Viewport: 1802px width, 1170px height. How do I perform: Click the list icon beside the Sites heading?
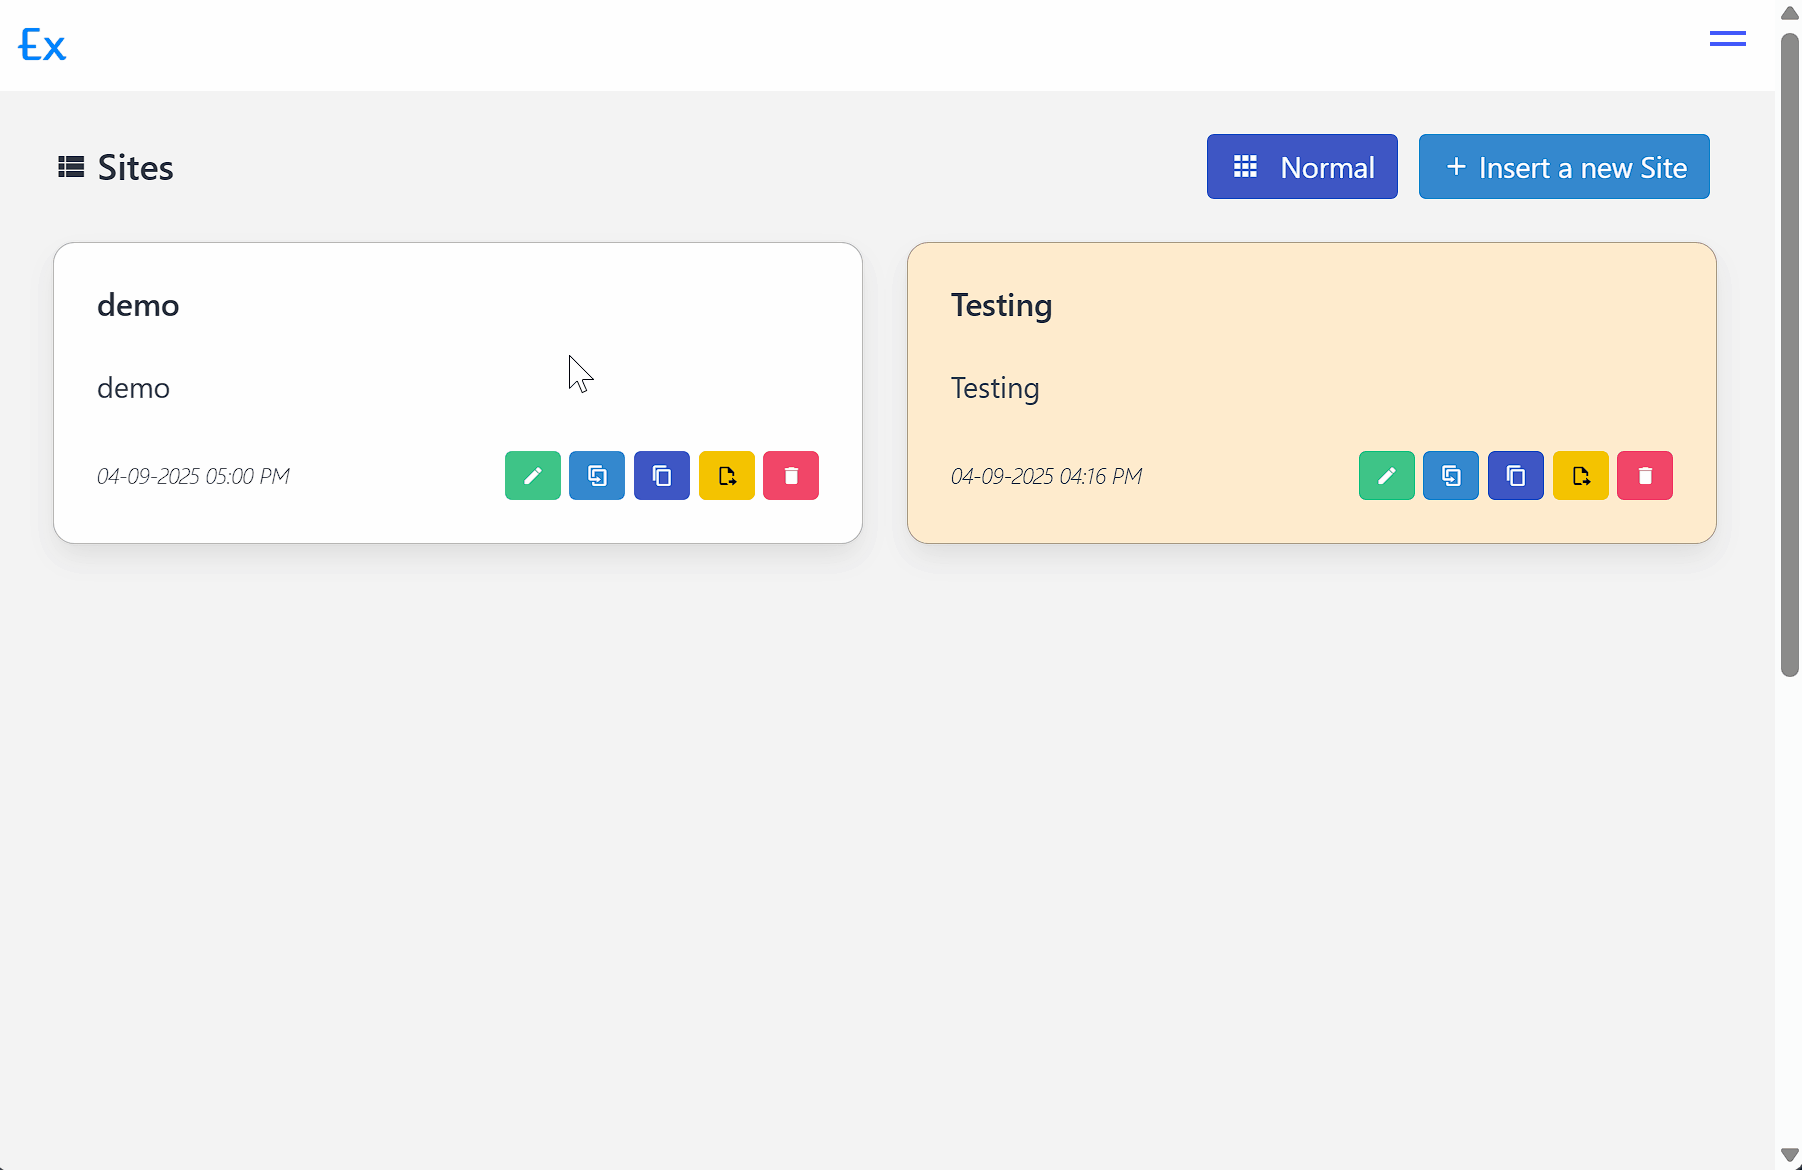[71, 166]
